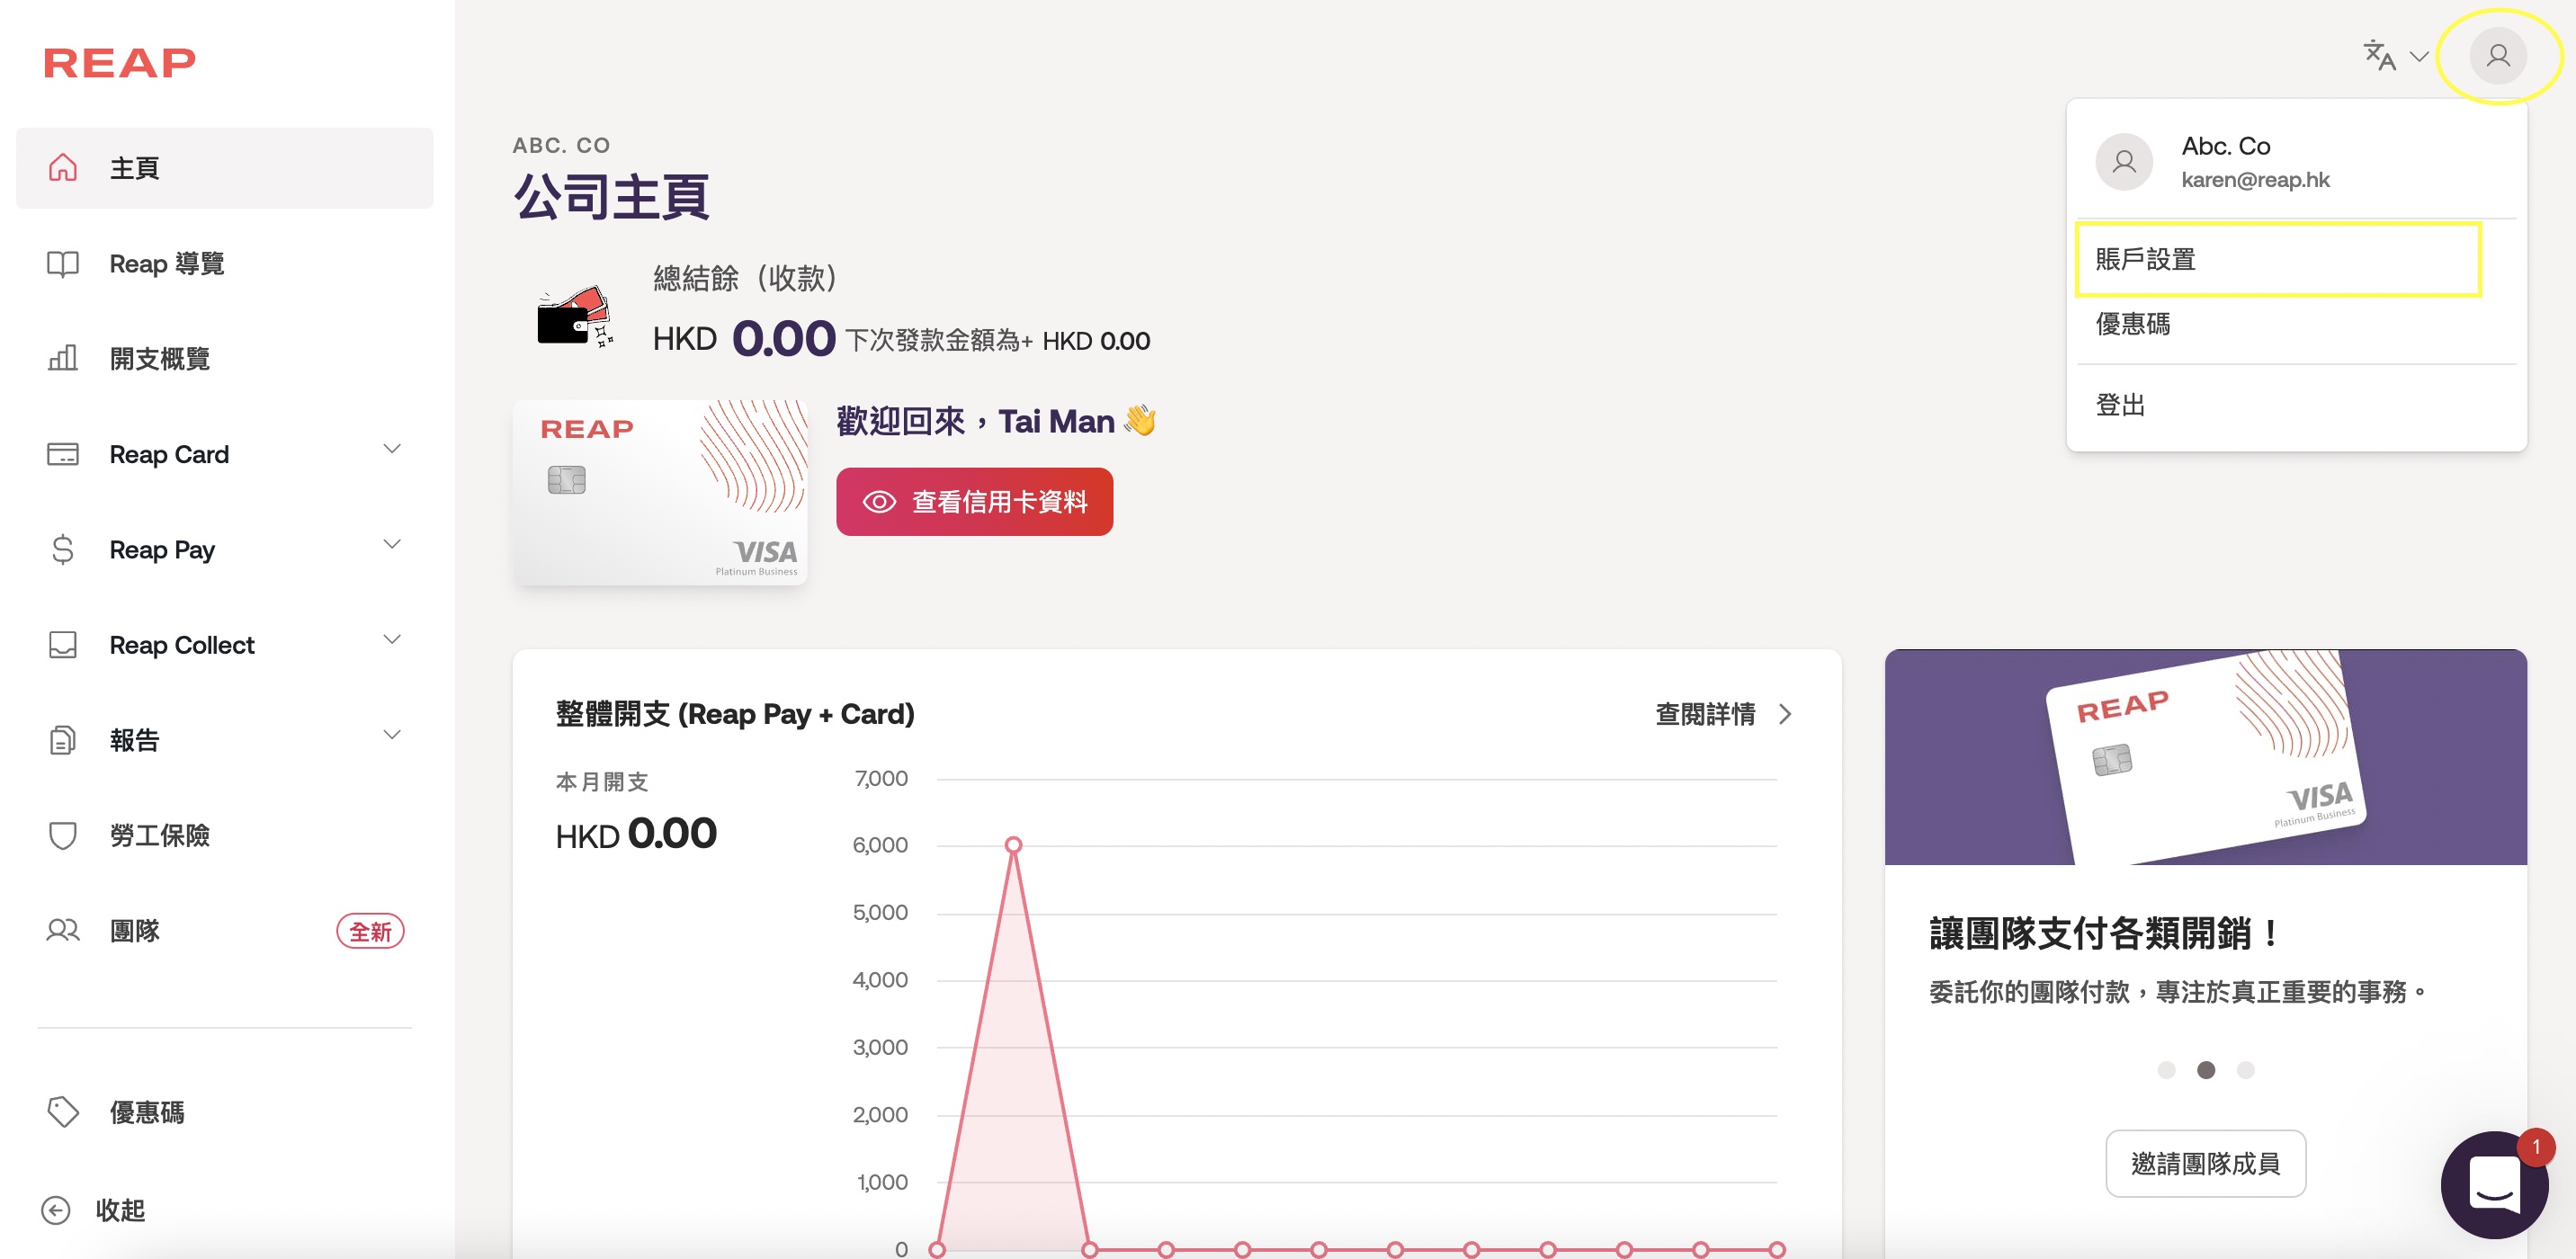
Task: Expand the Reap Pay submenu chevron
Action: coord(392,545)
